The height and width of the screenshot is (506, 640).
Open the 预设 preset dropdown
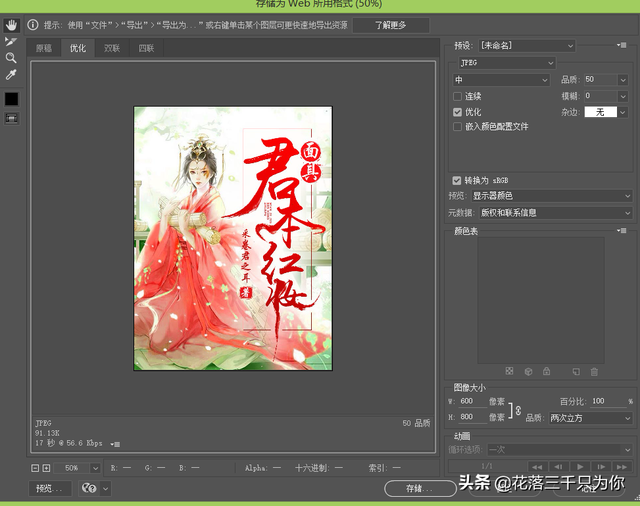527,46
